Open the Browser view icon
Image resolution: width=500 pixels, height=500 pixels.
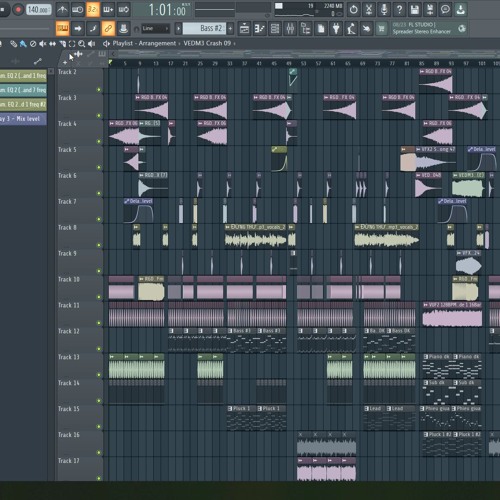coord(305,29)
